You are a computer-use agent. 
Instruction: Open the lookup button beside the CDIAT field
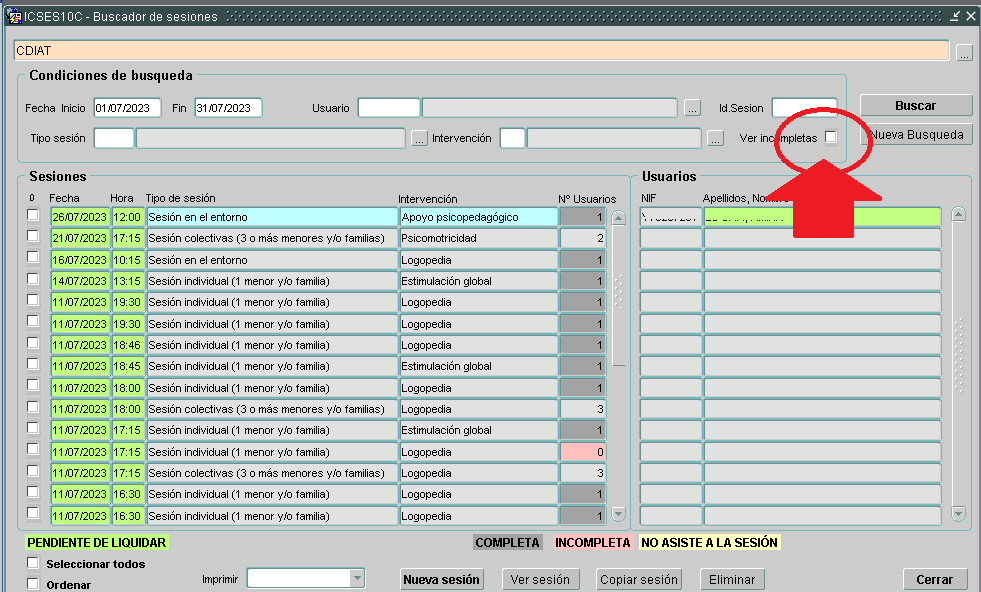click(963, 53)
